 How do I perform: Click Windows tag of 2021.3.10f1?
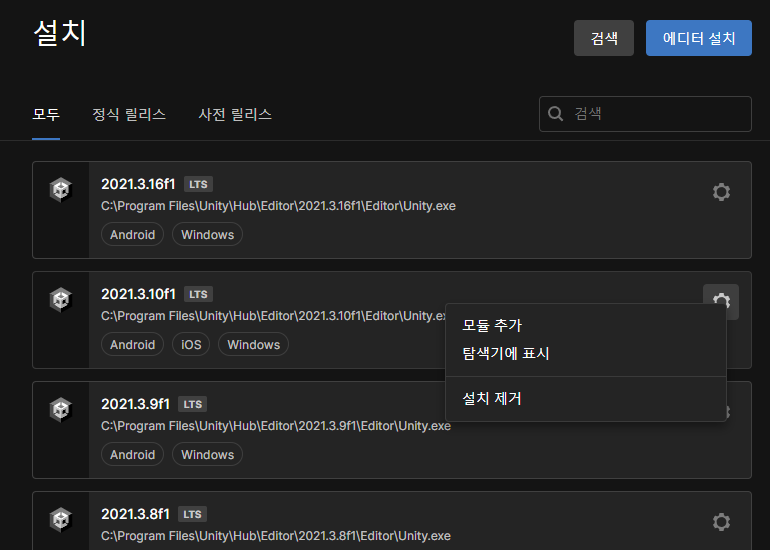pos(253,345)
